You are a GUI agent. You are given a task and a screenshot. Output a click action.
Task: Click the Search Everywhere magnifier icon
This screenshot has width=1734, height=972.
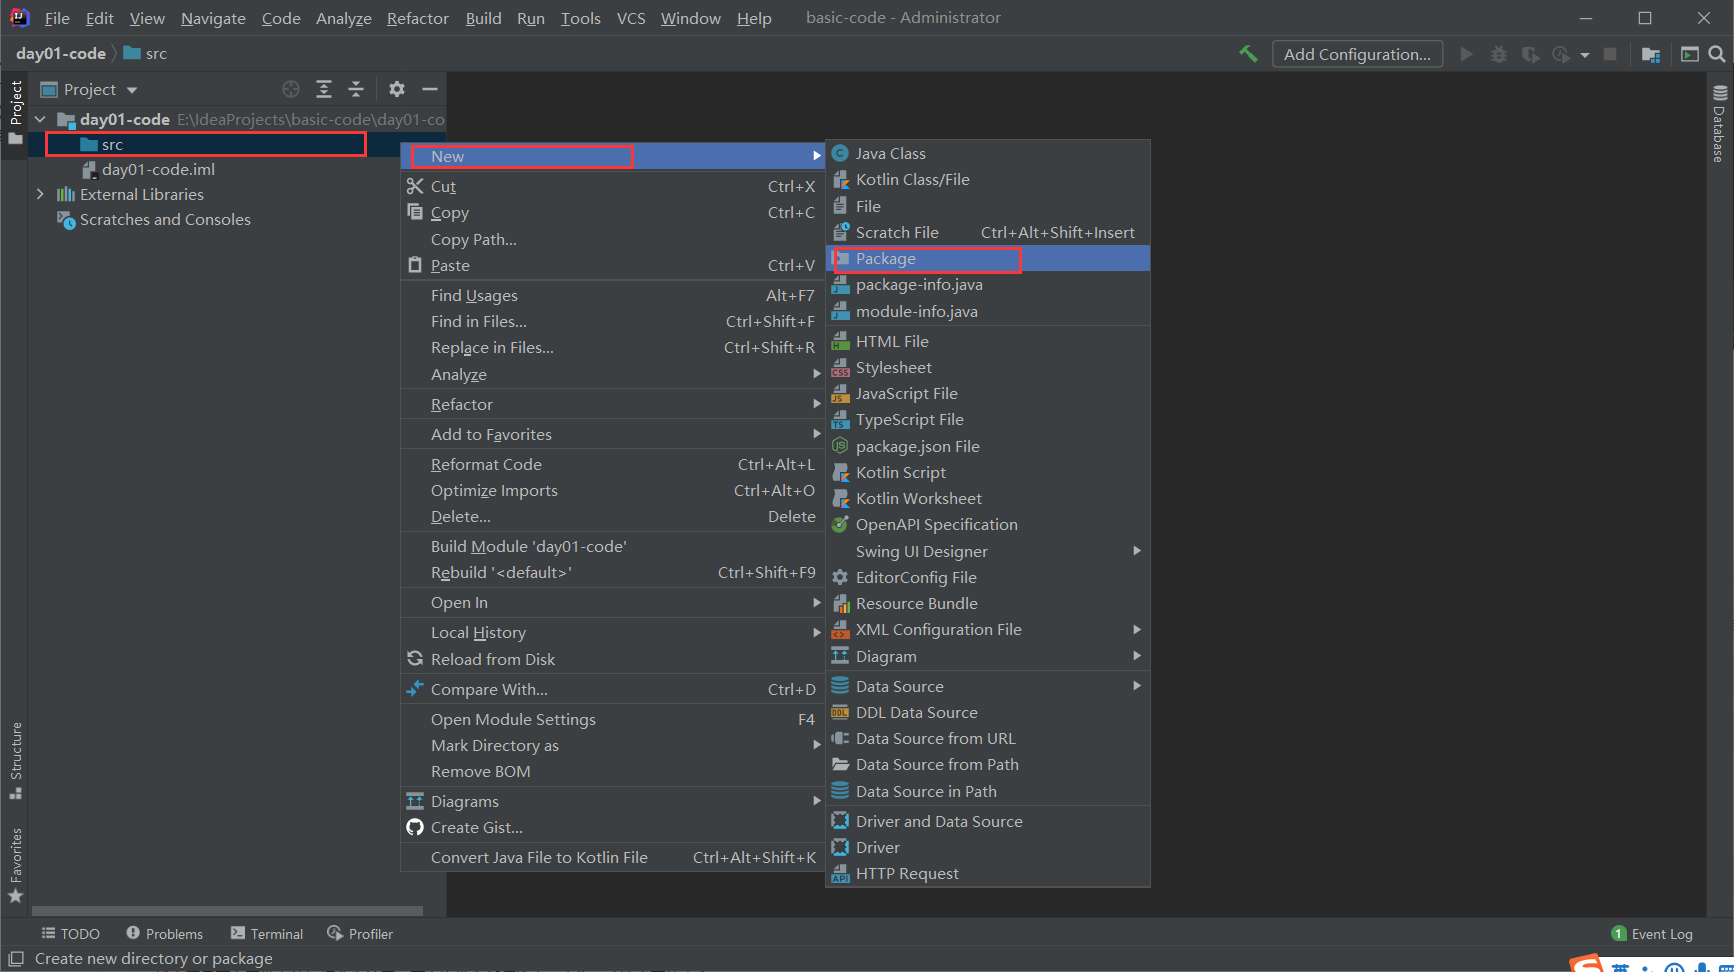click(x=1717, y=54)
